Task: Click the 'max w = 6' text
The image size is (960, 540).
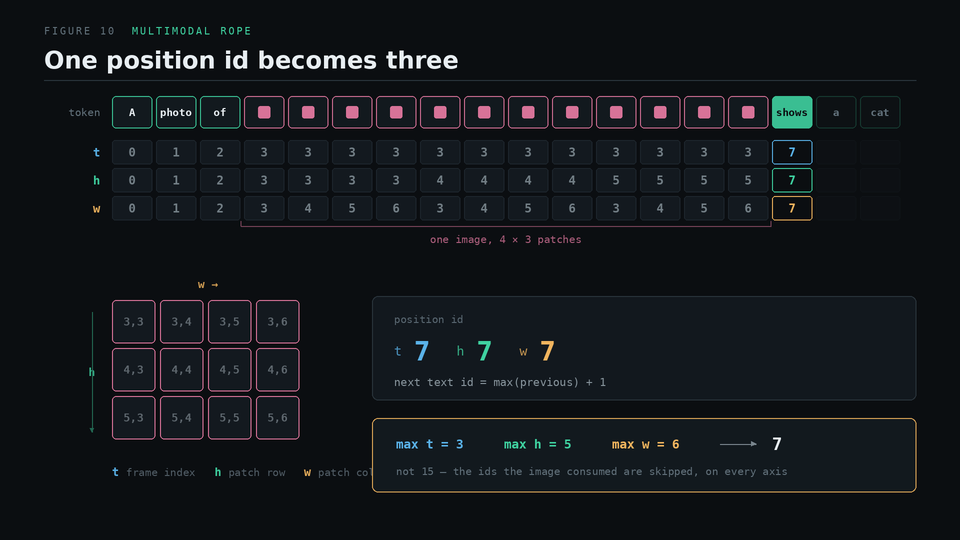Action: [x=645, y=444]
